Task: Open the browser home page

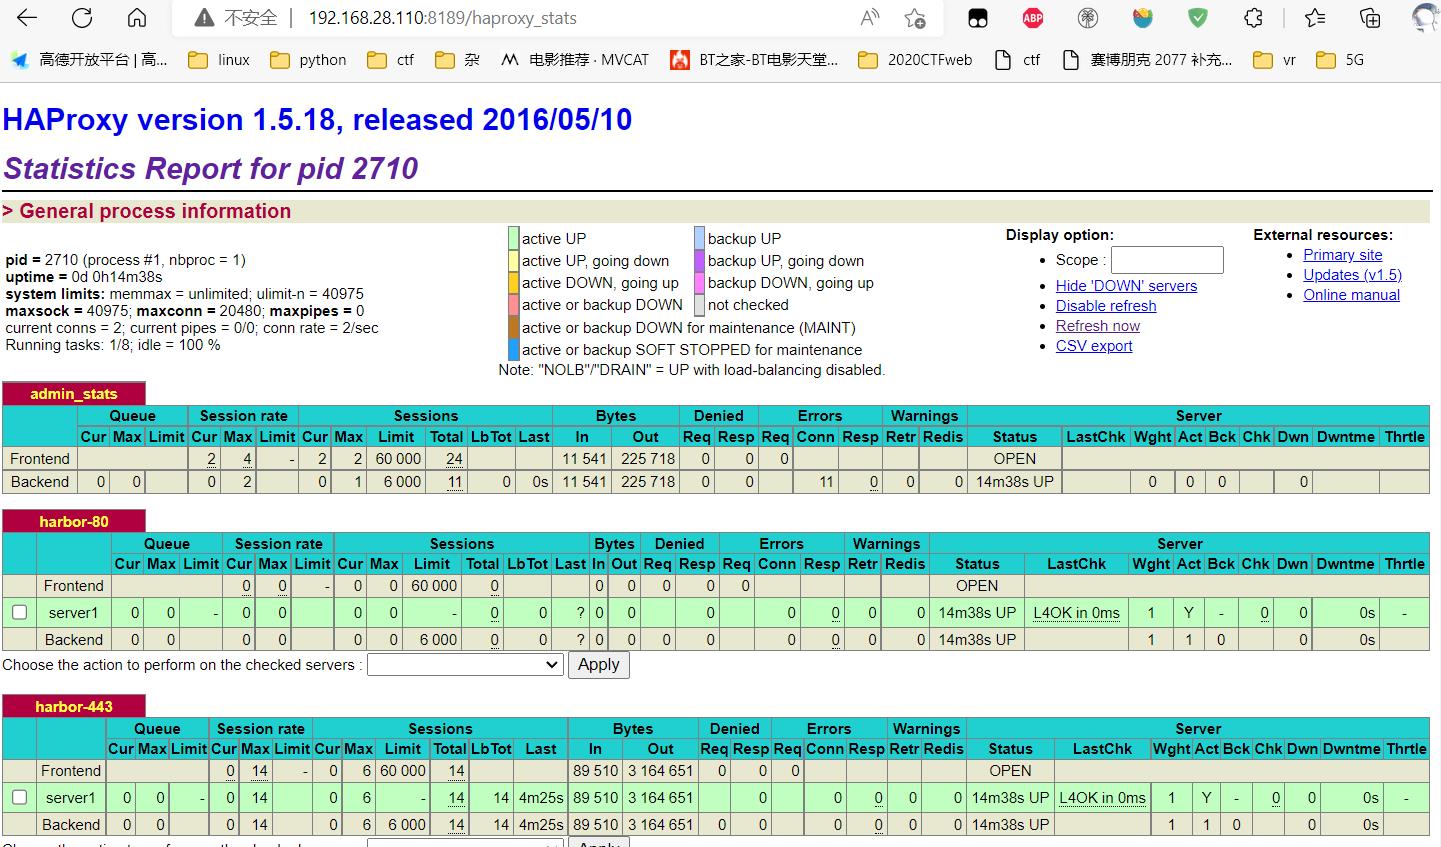Action: point(137,18)
